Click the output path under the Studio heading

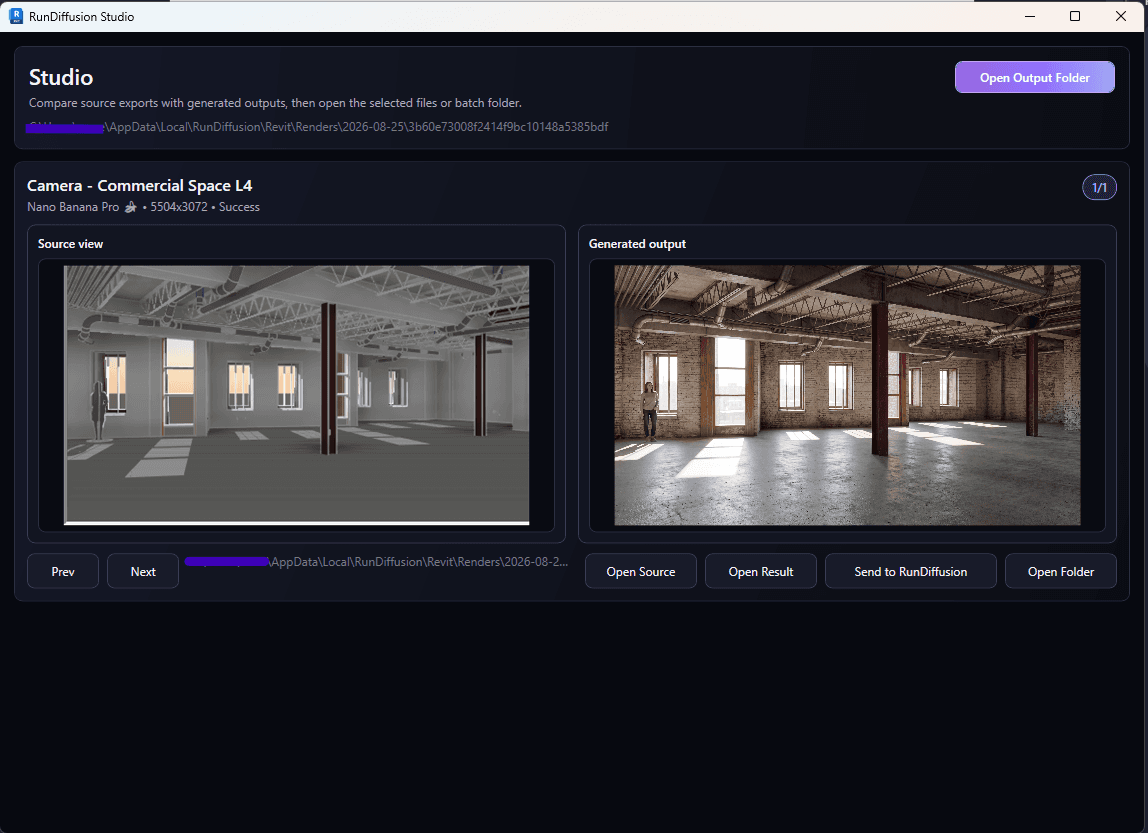(x=317, y=127)
